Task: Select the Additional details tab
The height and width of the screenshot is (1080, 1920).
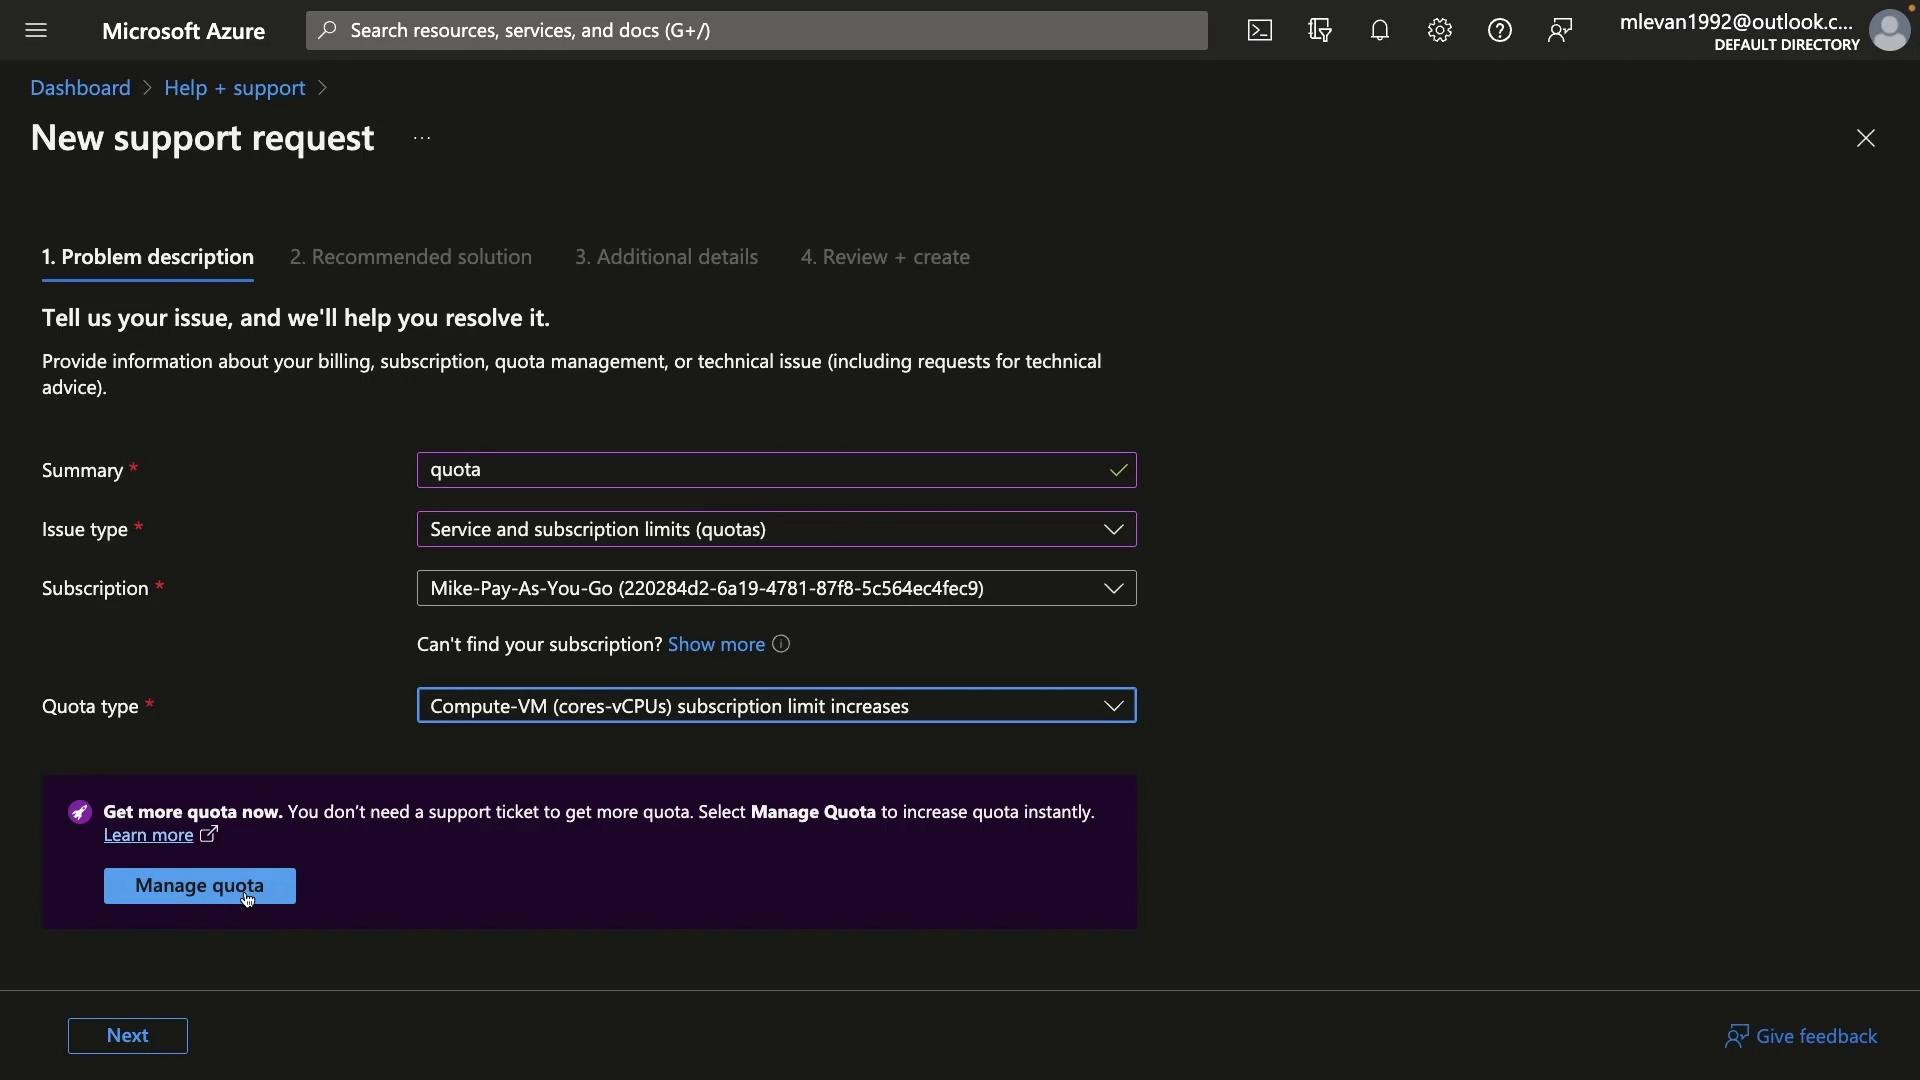Action: [x=666, y=257]
